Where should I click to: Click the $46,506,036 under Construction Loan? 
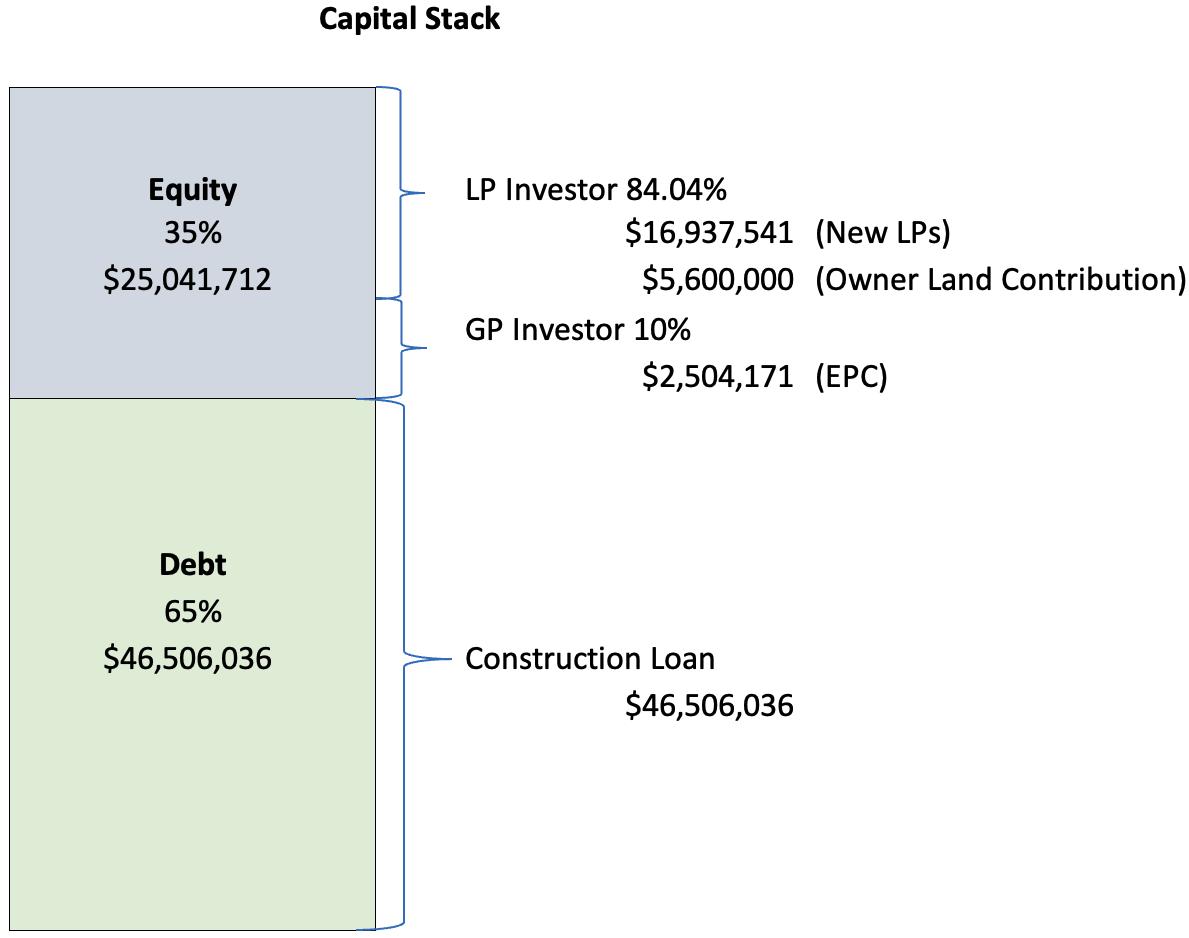point(709,706)
